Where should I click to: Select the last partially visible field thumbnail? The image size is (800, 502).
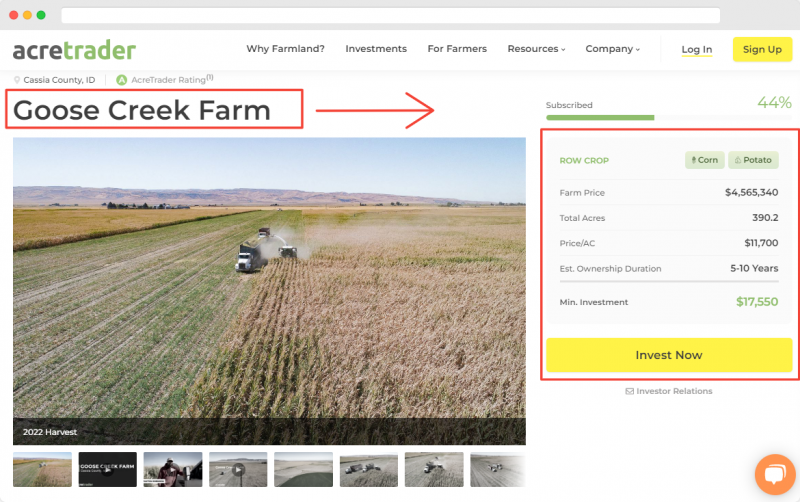coord(498,469)
